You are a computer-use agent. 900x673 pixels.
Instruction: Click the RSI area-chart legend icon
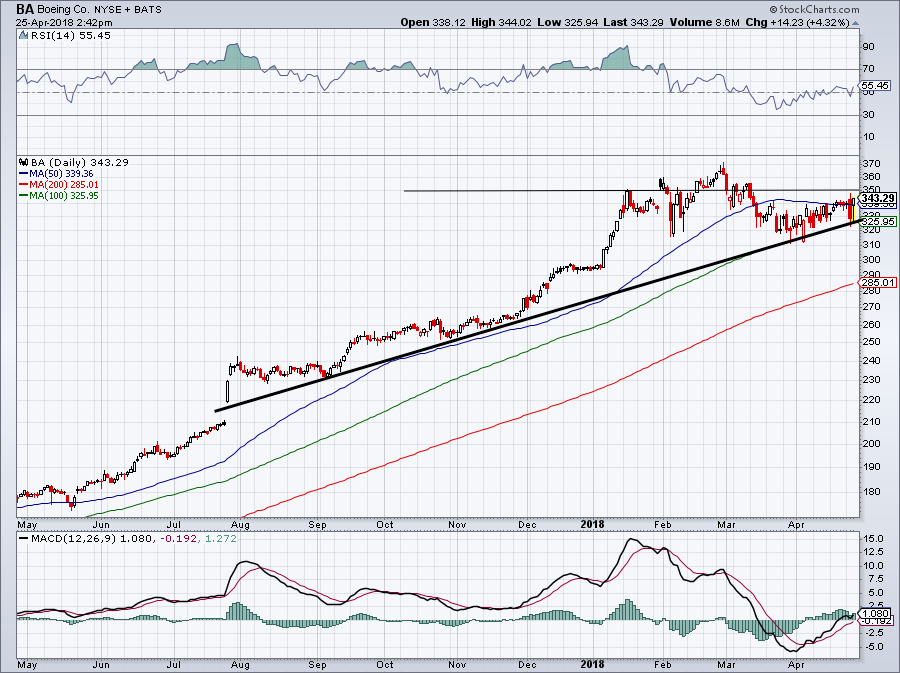(23, 36)
